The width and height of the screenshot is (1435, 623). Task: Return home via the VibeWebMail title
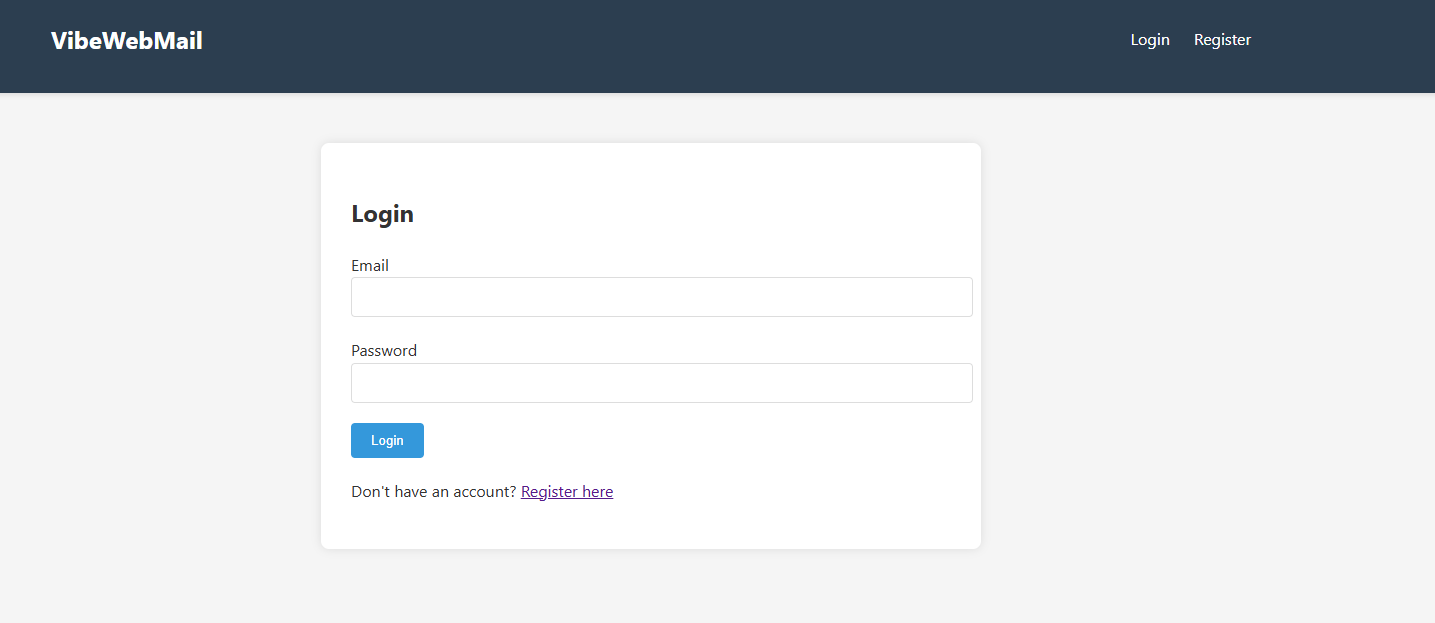127,41
